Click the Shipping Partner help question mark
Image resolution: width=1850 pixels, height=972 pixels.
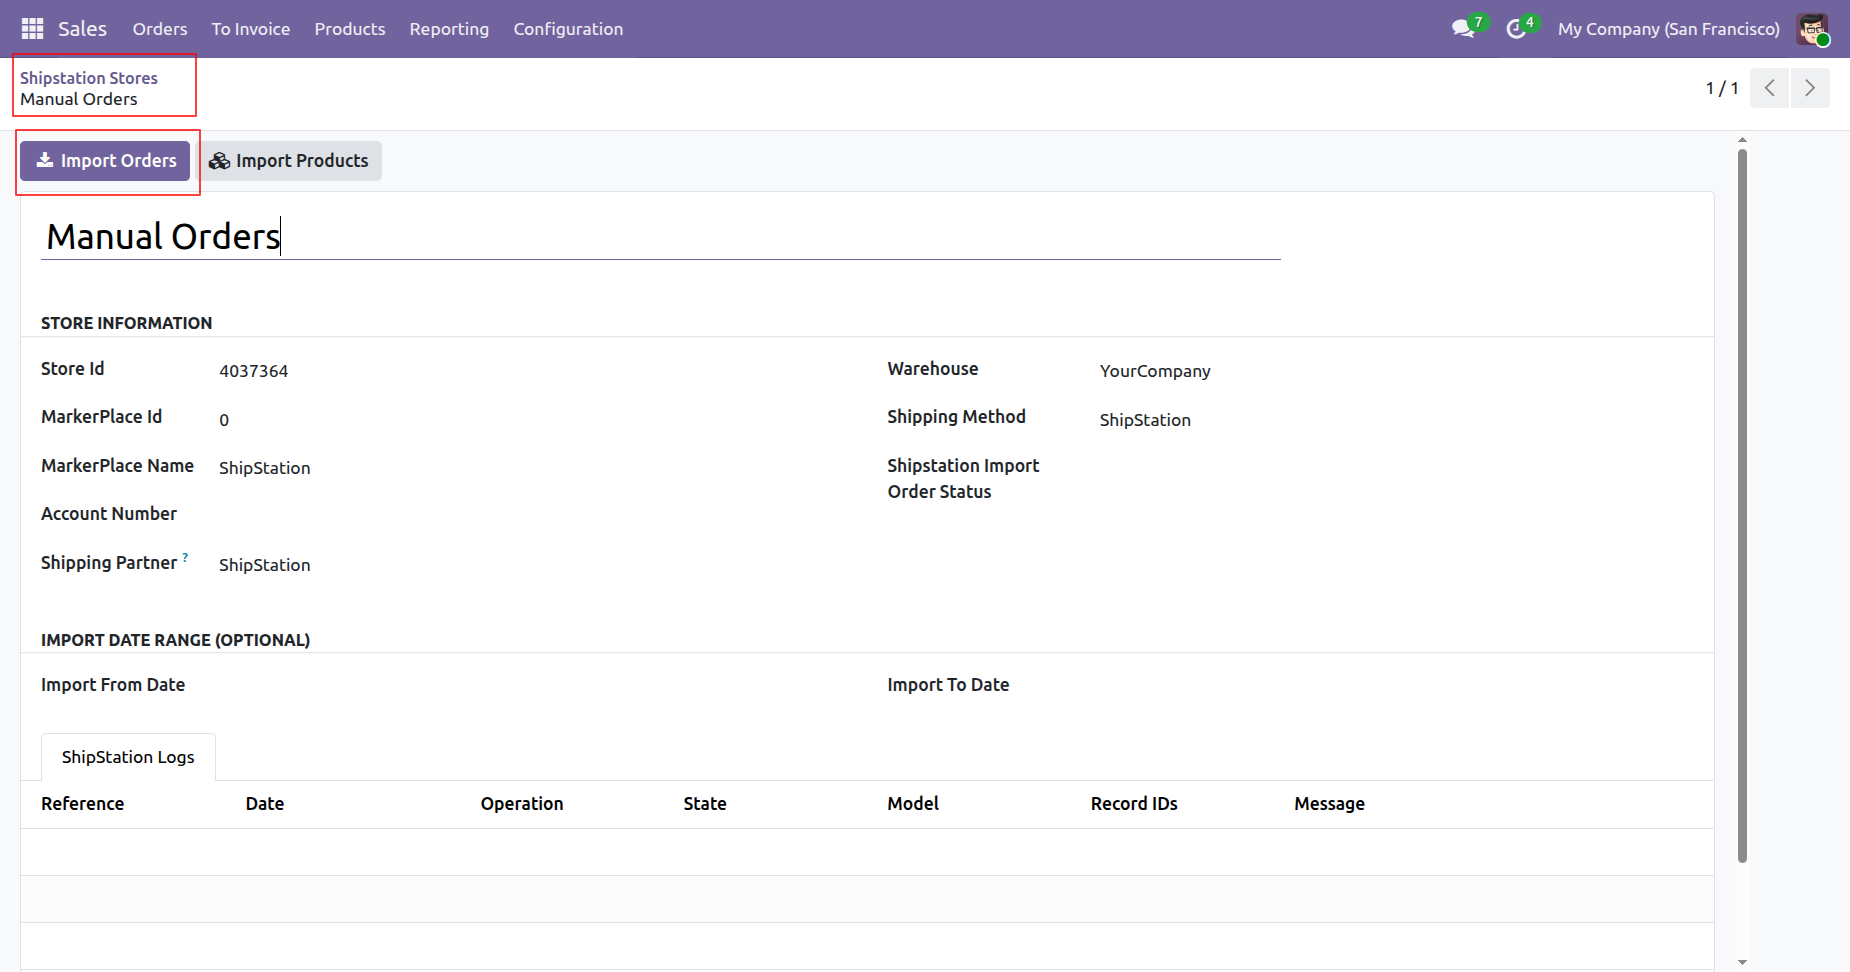[185, 557]
